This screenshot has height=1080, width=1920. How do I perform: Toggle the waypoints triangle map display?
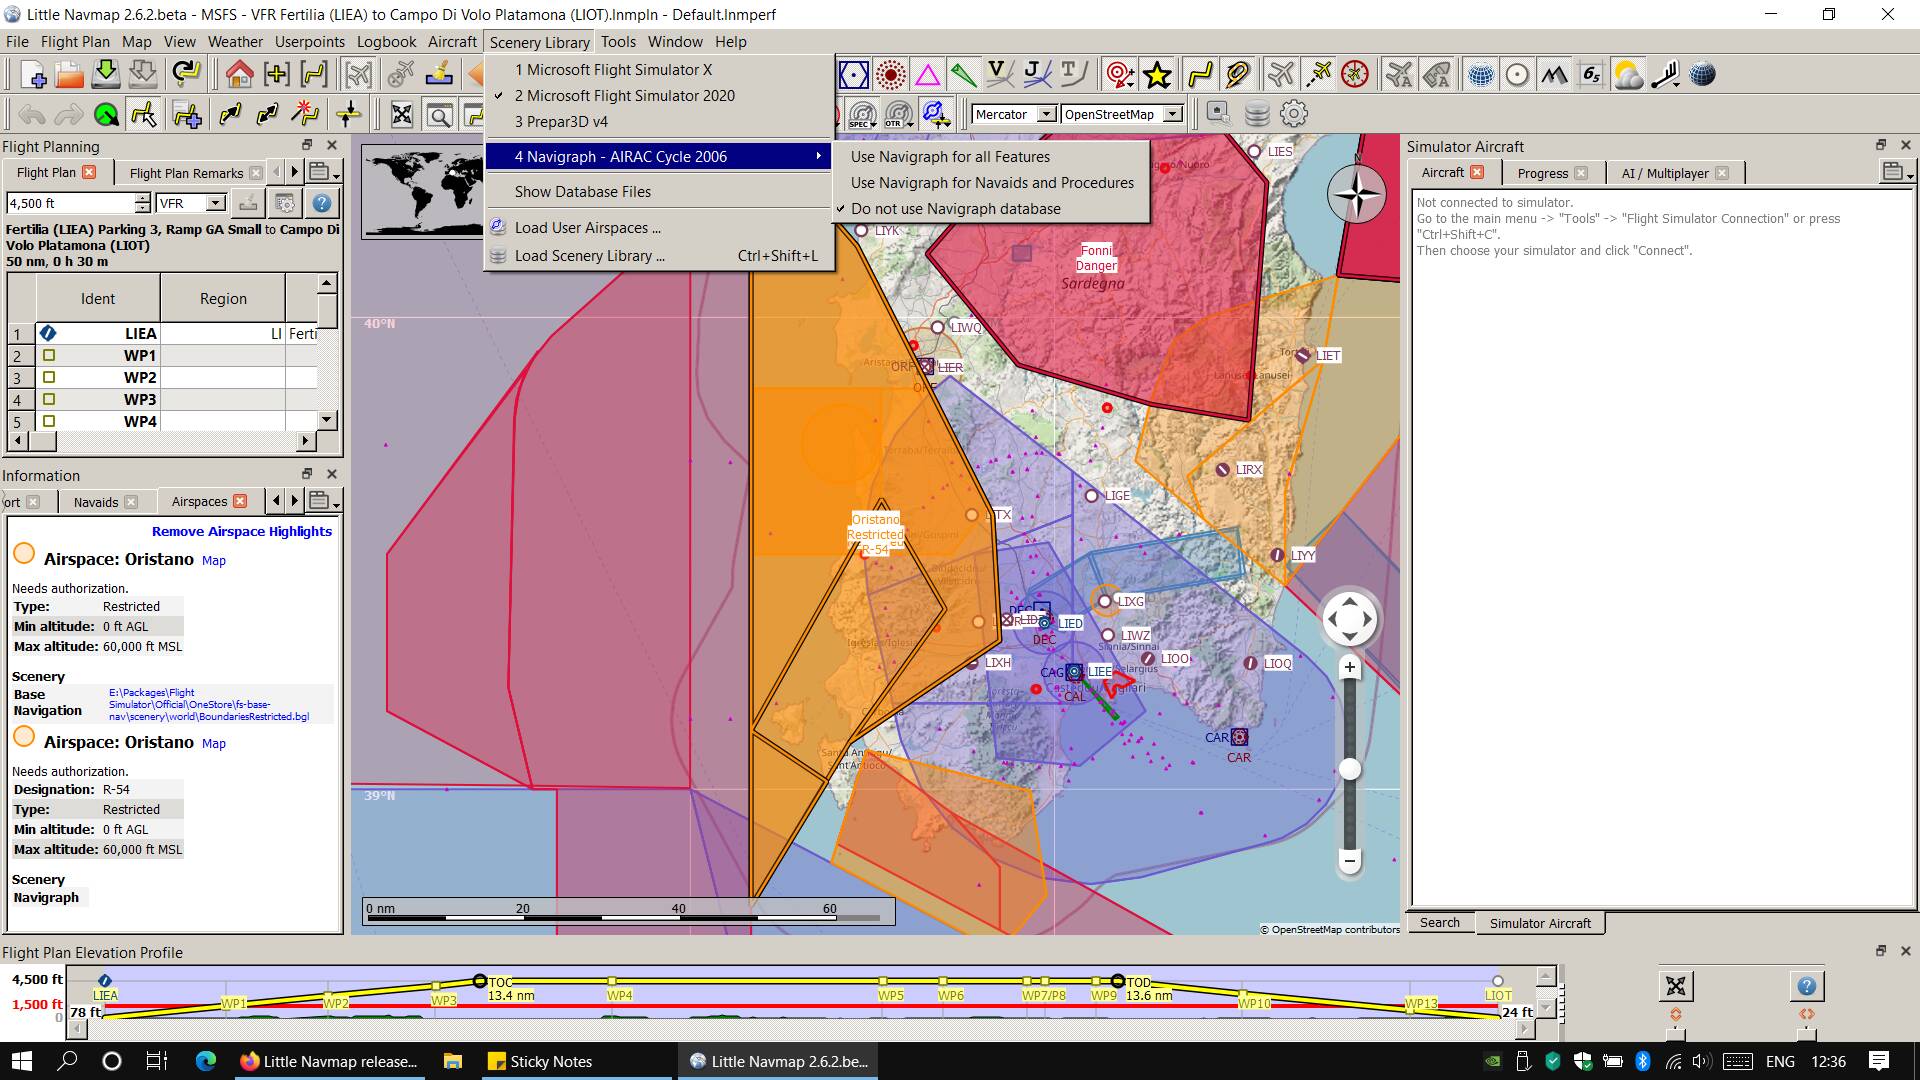(927, 75)
